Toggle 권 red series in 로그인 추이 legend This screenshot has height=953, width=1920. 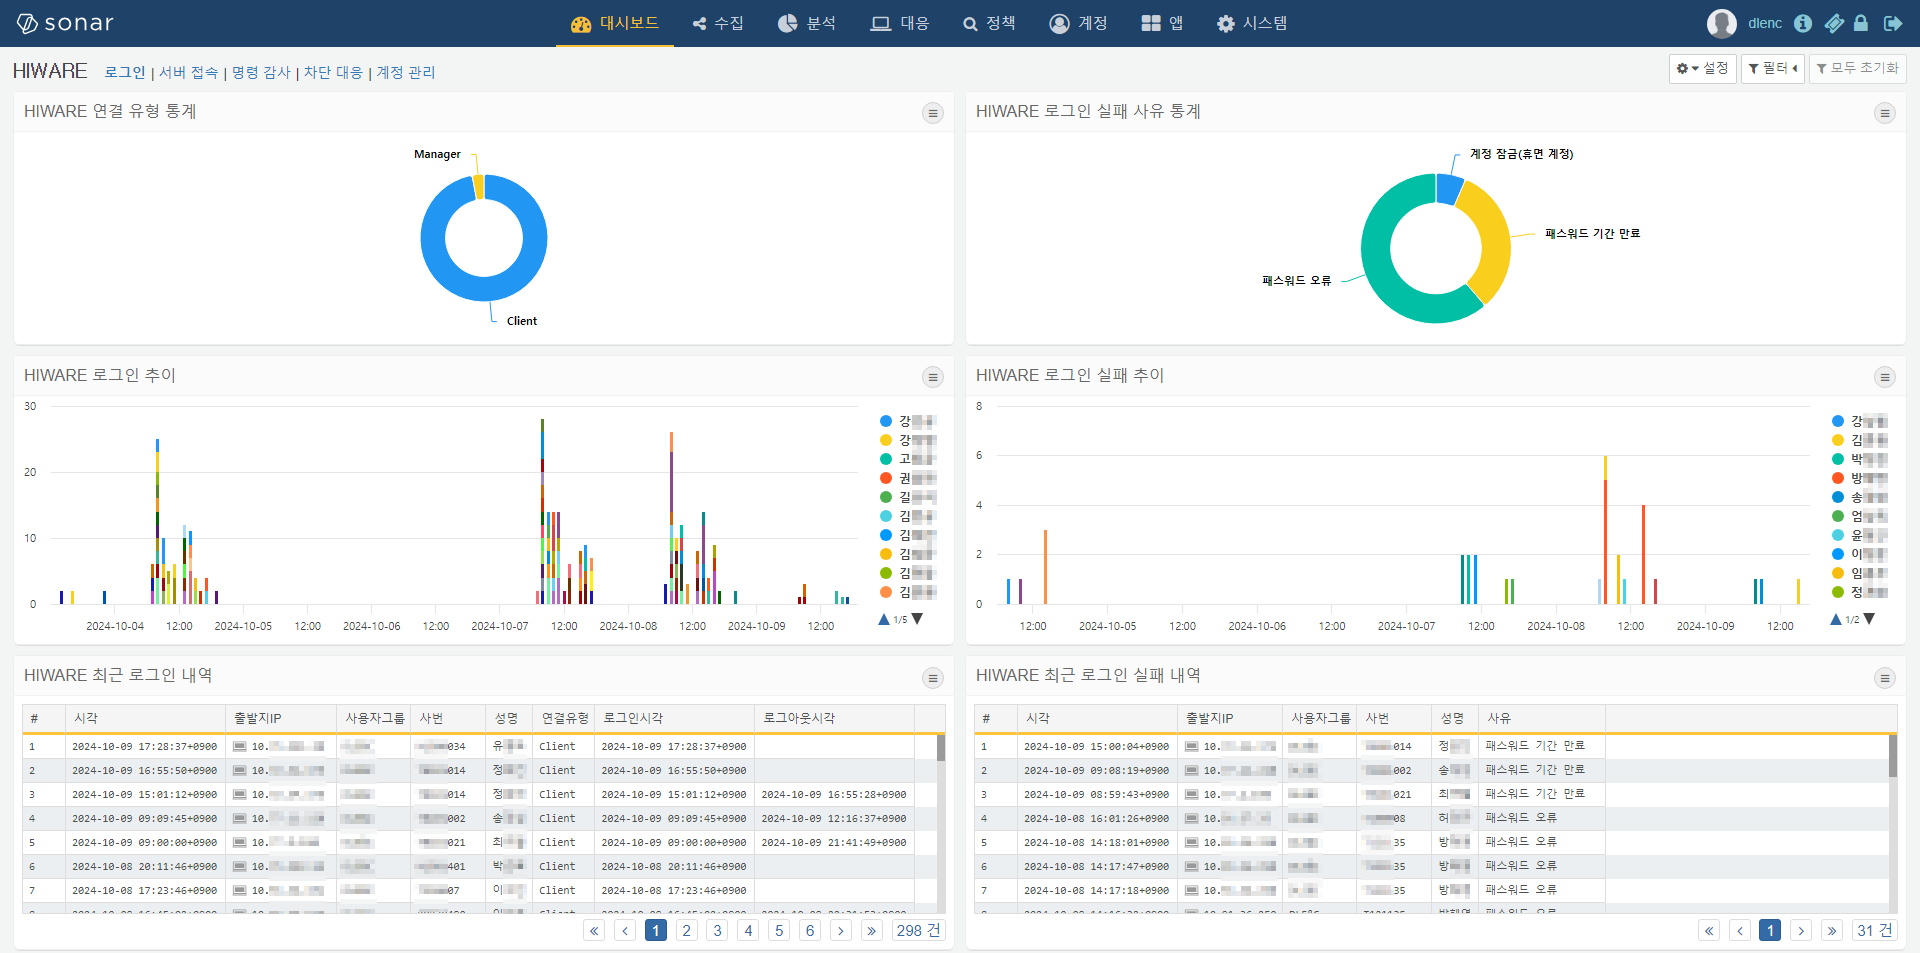point(907,478)
